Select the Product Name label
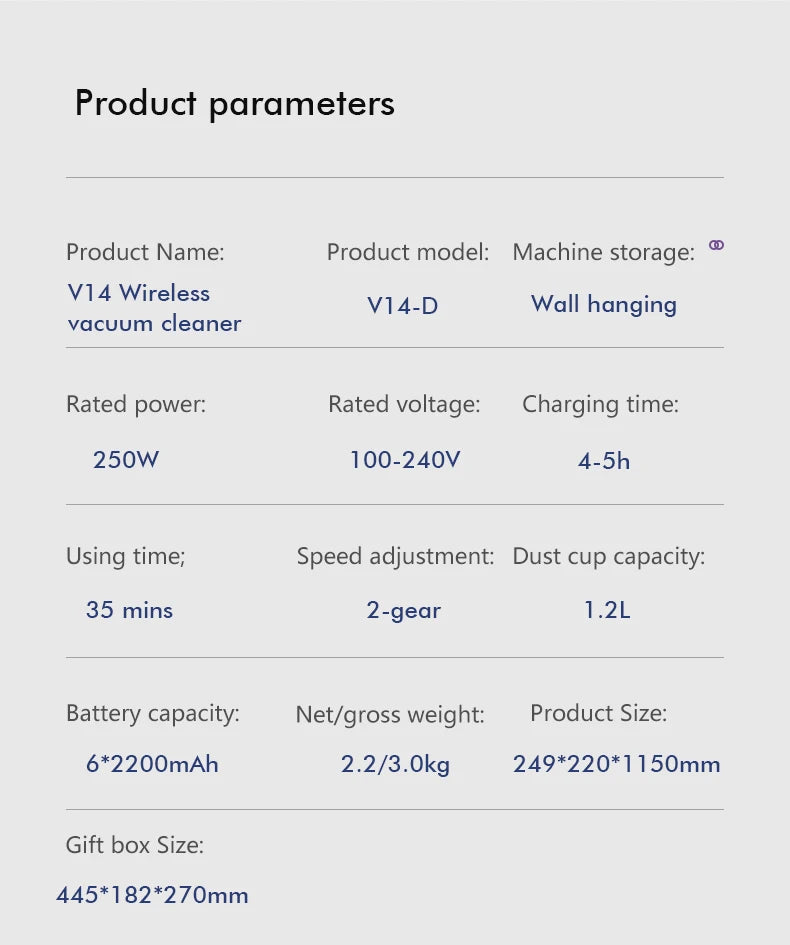This screenshot has height=945, width=790. coord(145,252)
